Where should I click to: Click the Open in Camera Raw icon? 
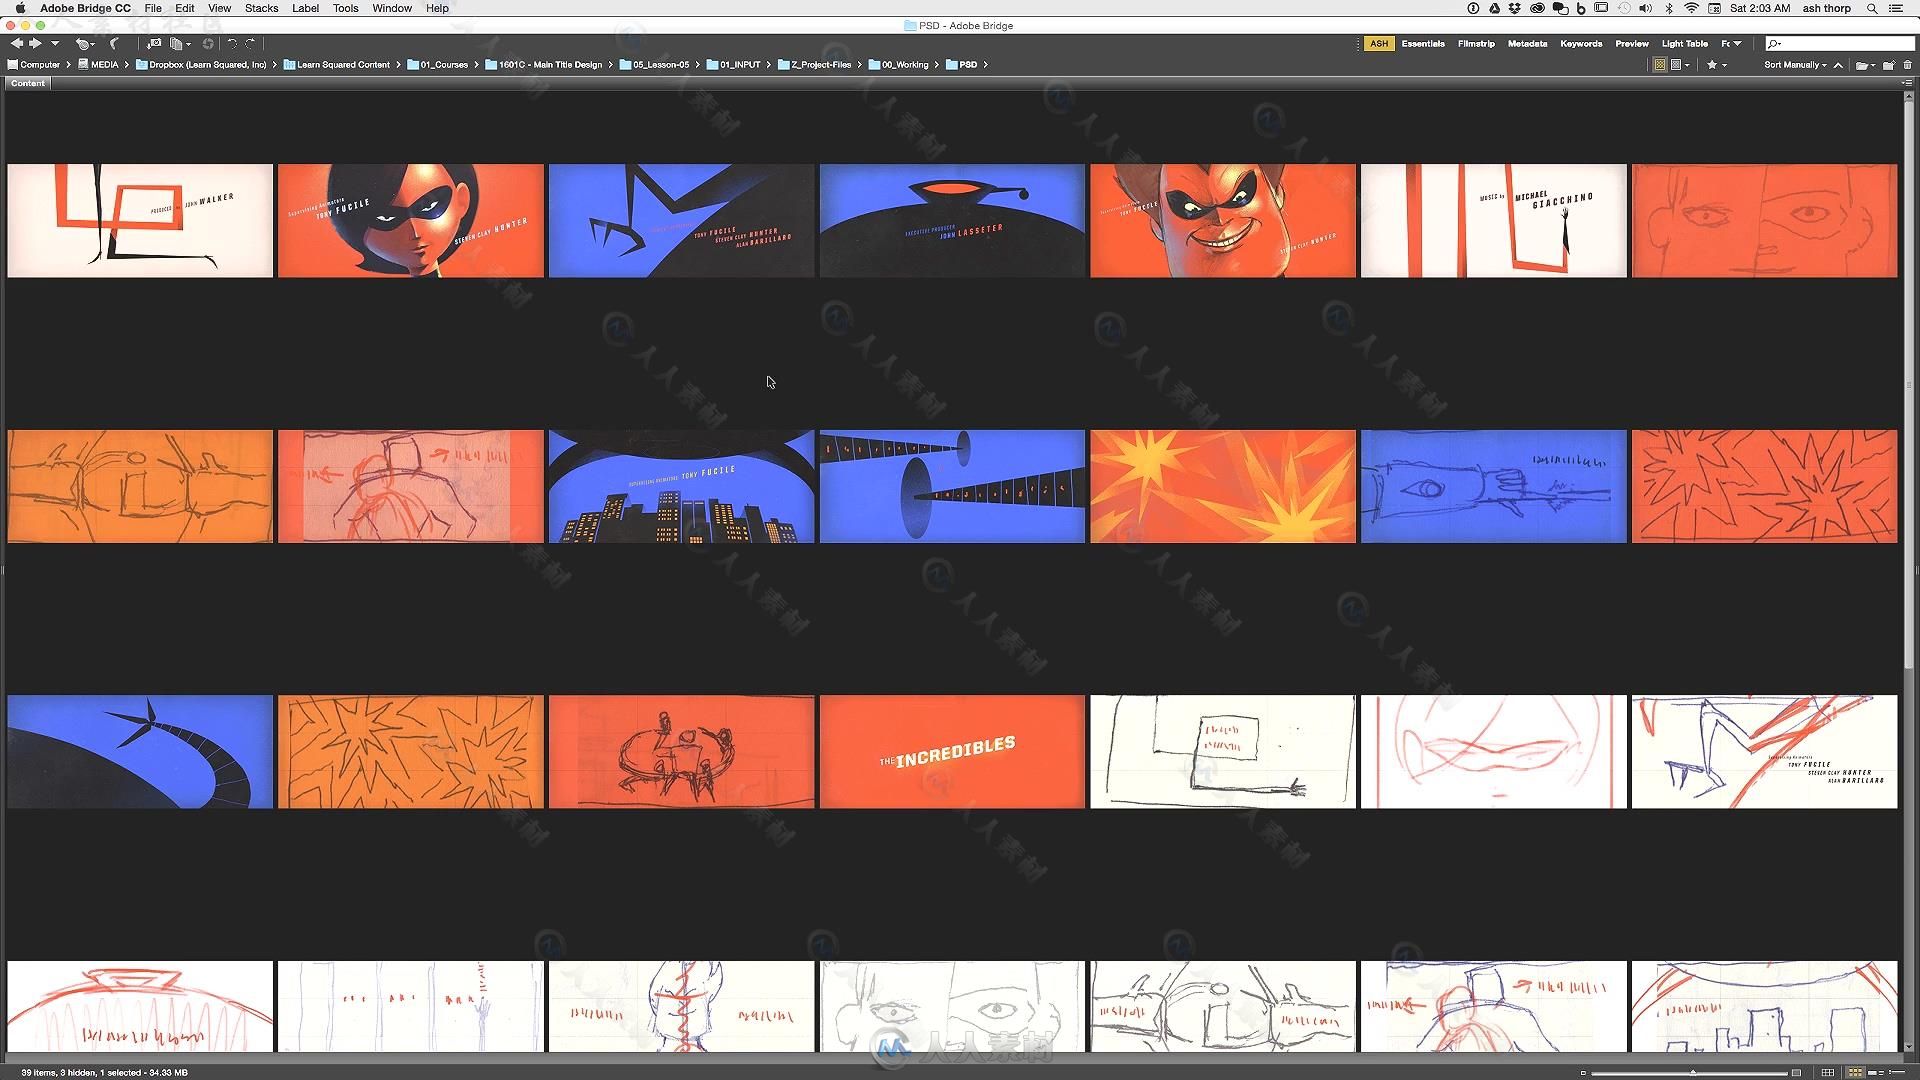click(x=208, y=44)
